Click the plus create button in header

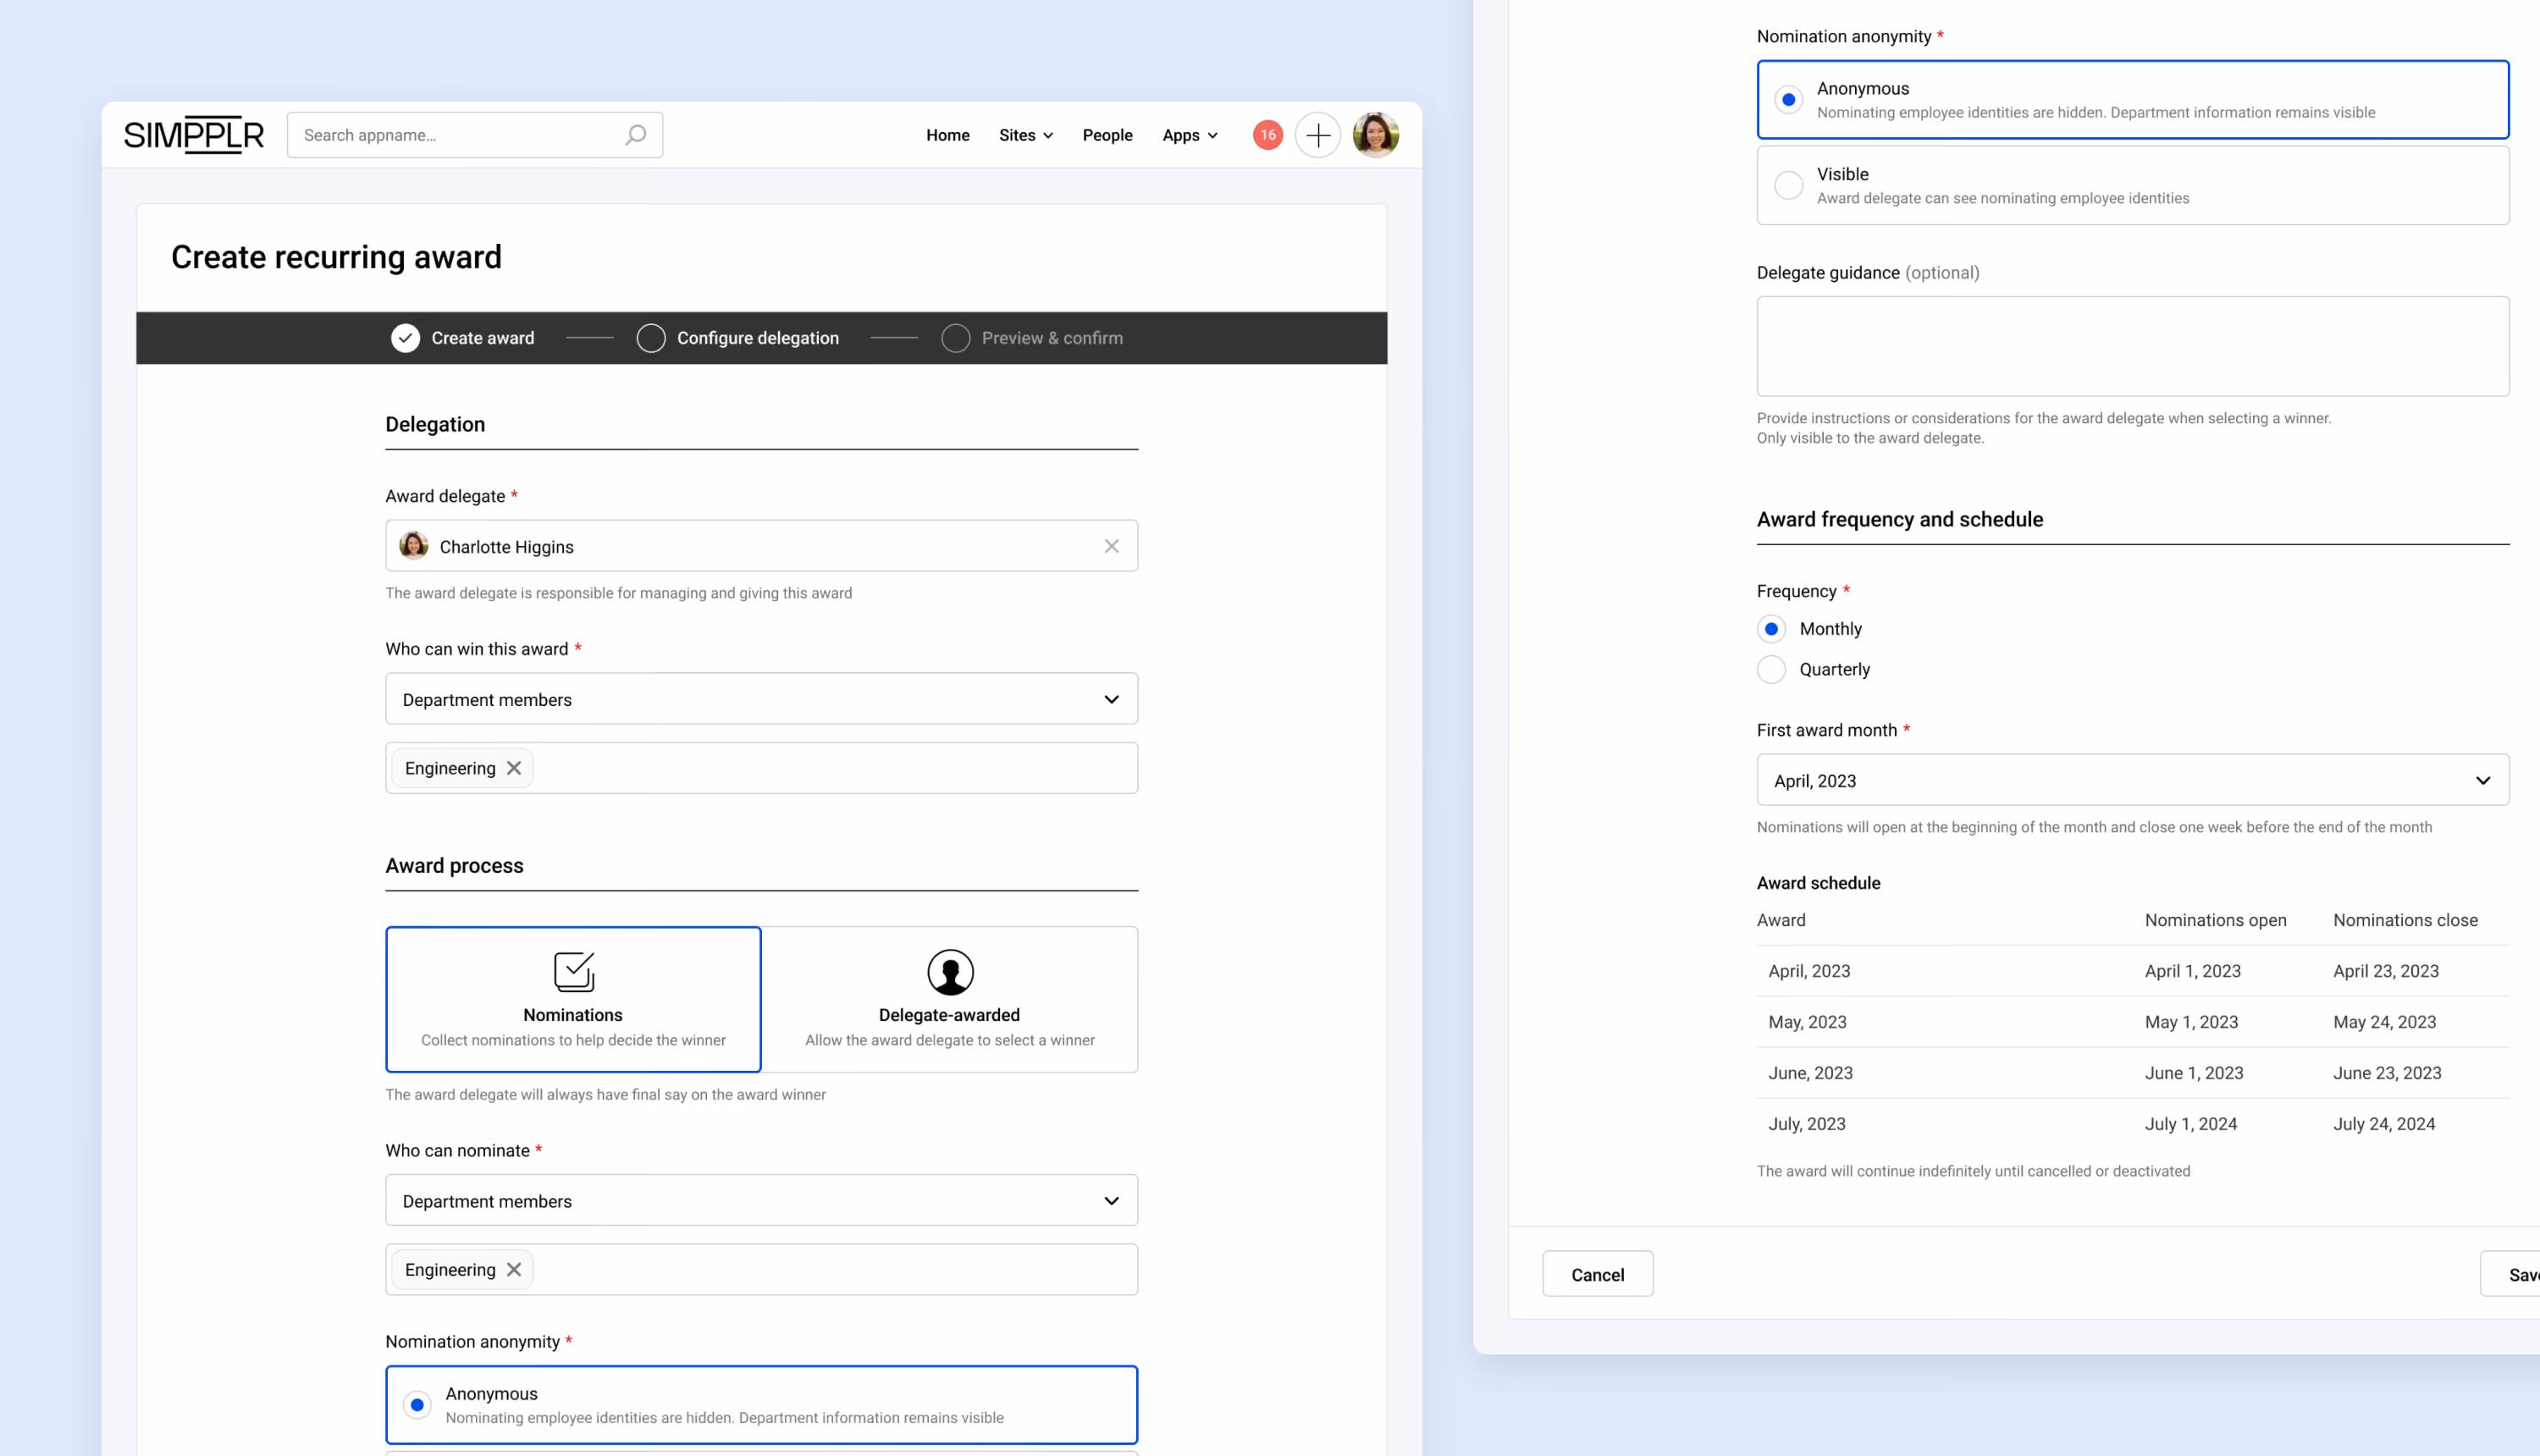(x=1318, y=135)
